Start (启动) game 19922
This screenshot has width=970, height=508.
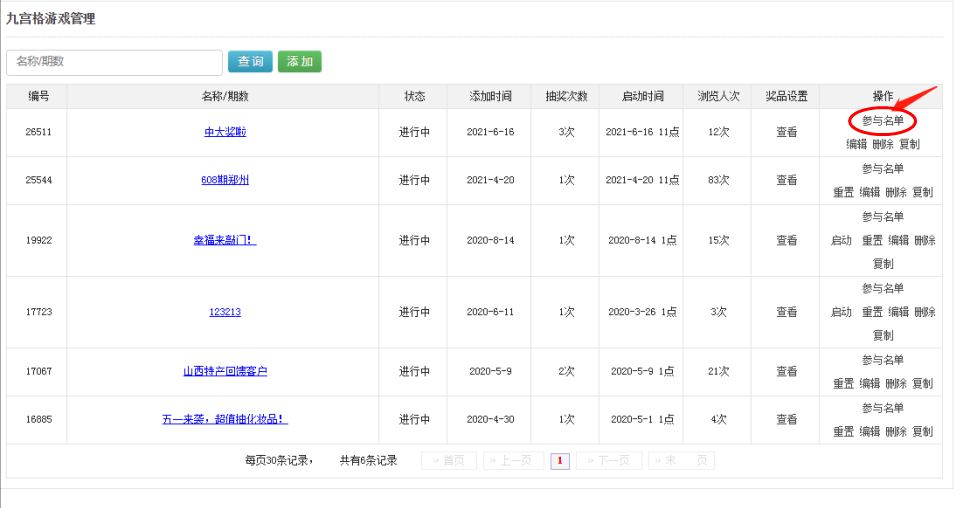[841, 240]
